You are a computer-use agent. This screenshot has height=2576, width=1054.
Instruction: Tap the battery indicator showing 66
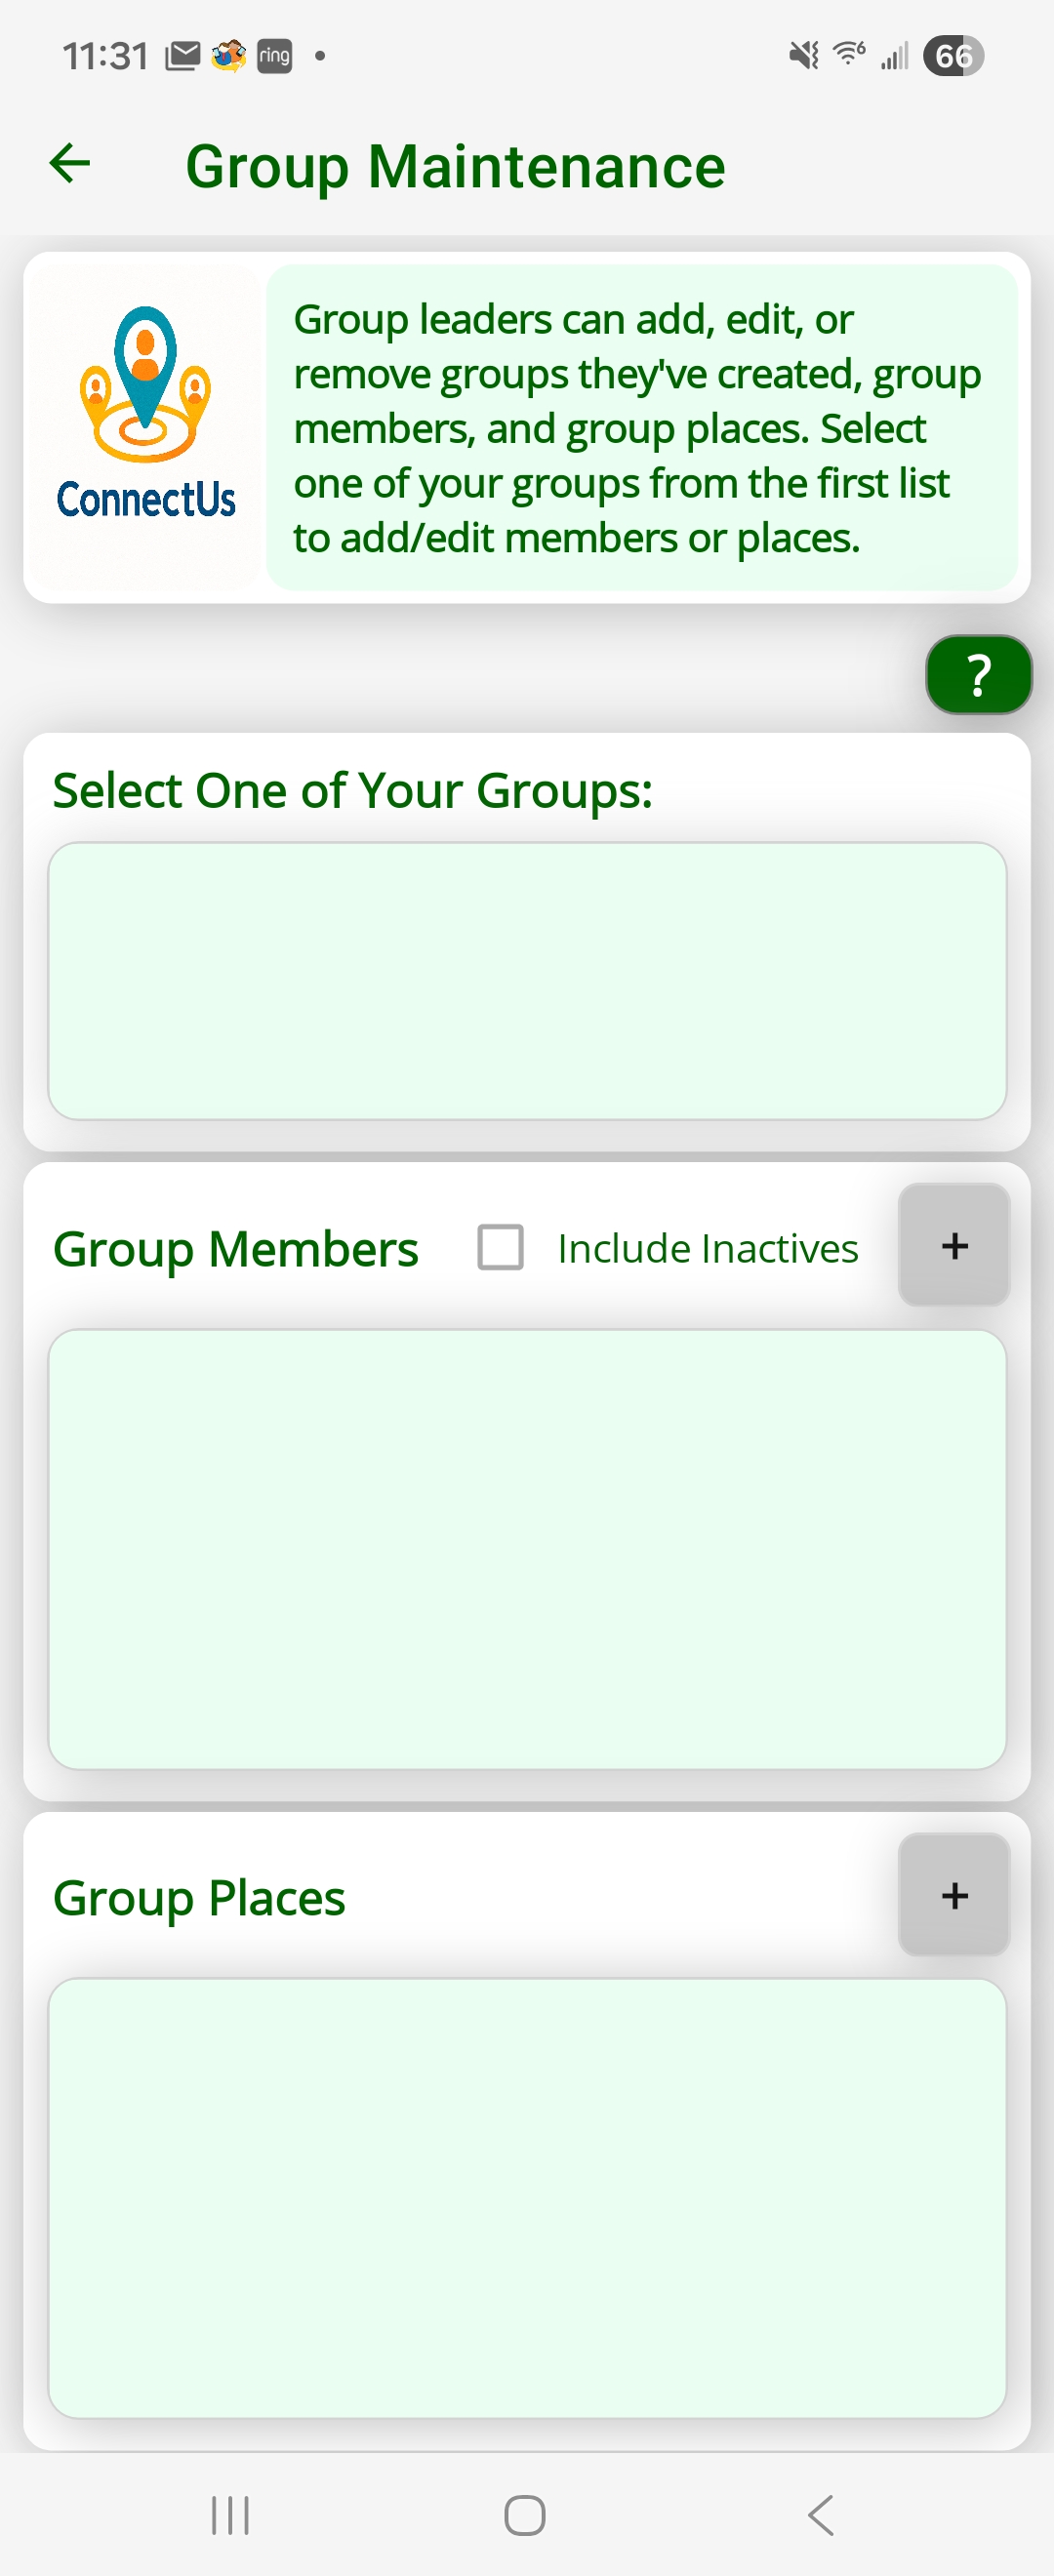953,56
